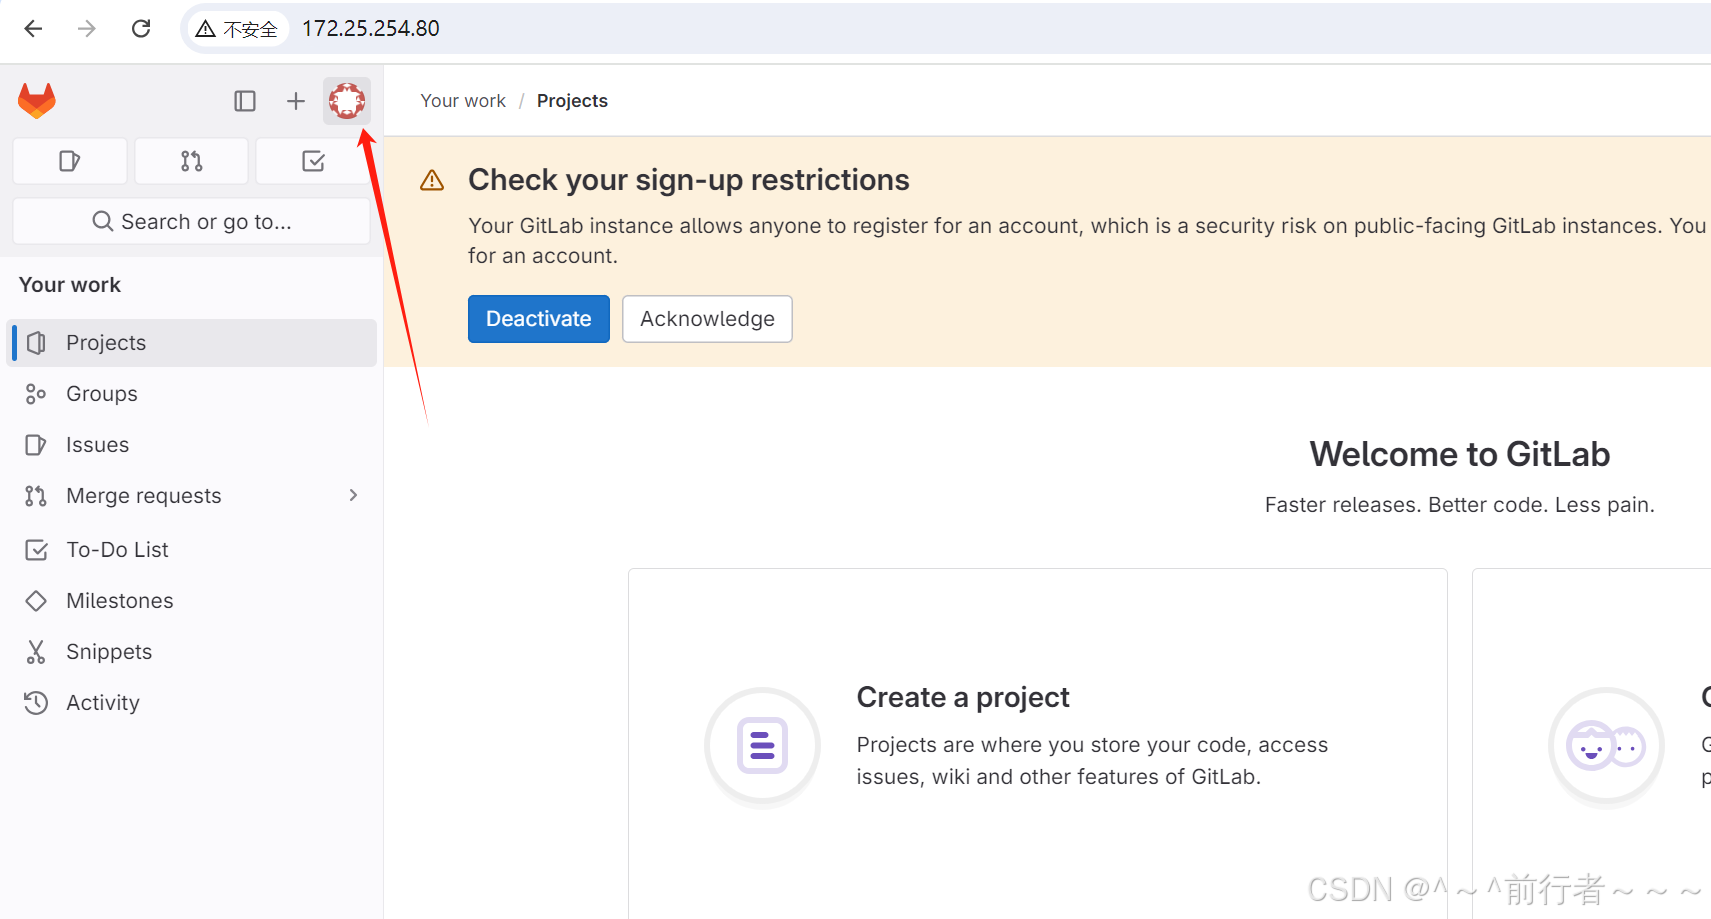
Task: Open Issues in the sidebar
Action: point(193,445)
